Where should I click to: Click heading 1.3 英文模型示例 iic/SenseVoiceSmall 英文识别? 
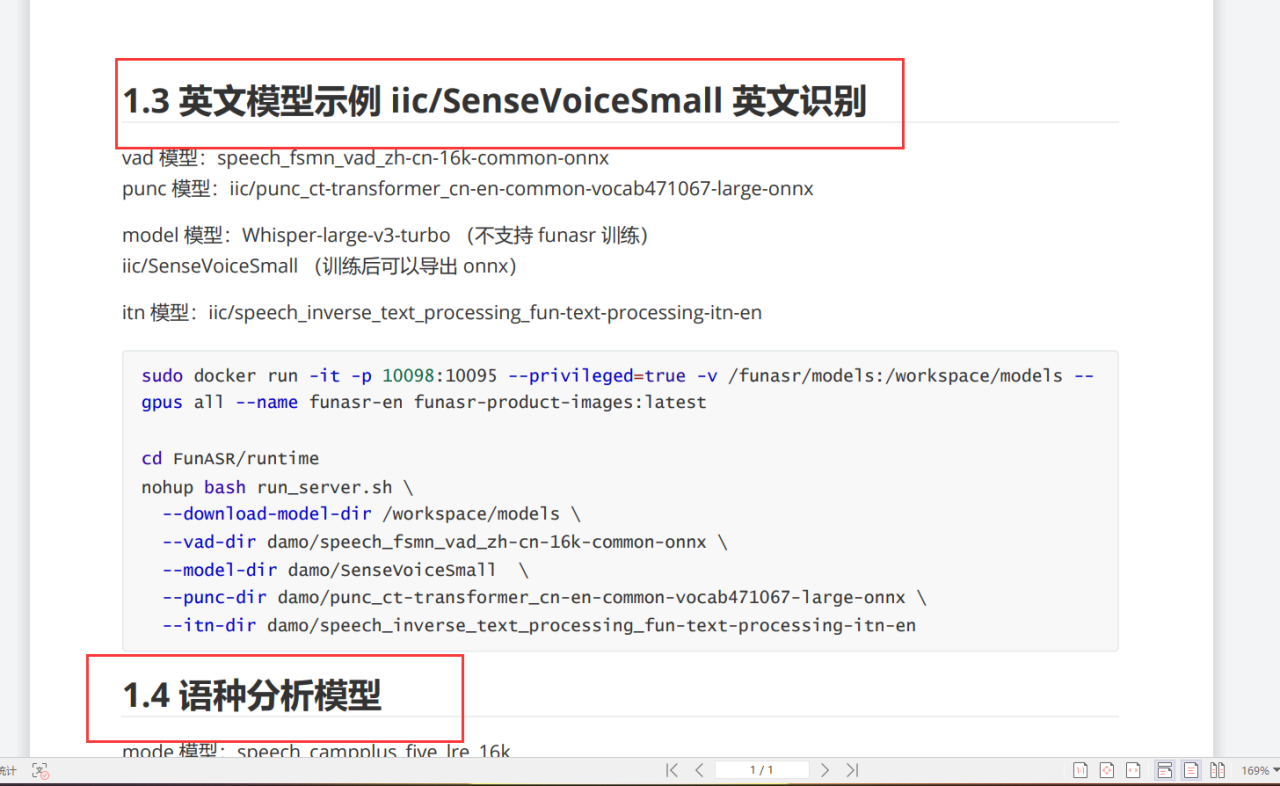(x=494, y=101)
